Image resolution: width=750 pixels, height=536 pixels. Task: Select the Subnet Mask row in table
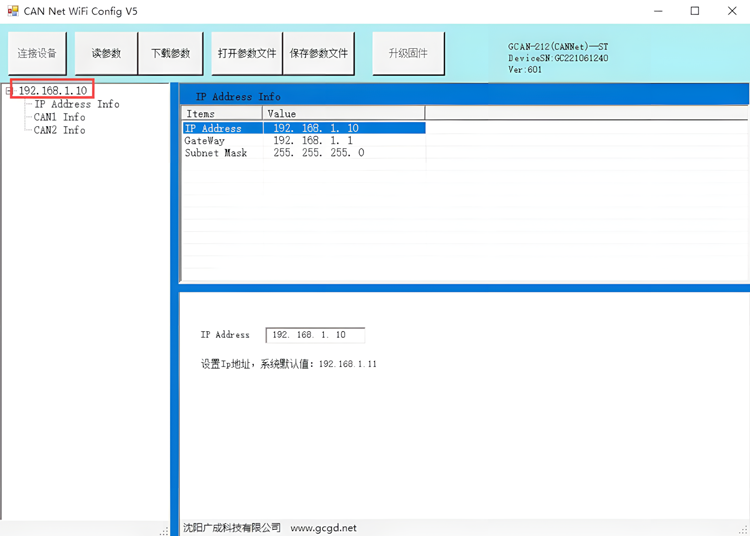click(x=215, y=153)
